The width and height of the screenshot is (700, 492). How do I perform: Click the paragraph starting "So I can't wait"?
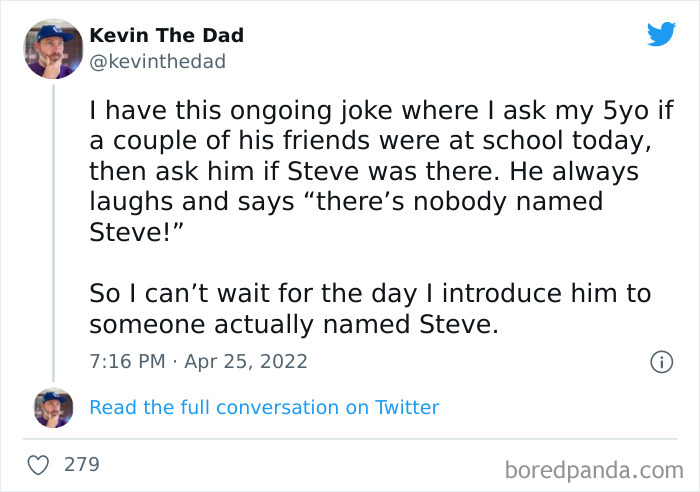(x=370, y=294)
